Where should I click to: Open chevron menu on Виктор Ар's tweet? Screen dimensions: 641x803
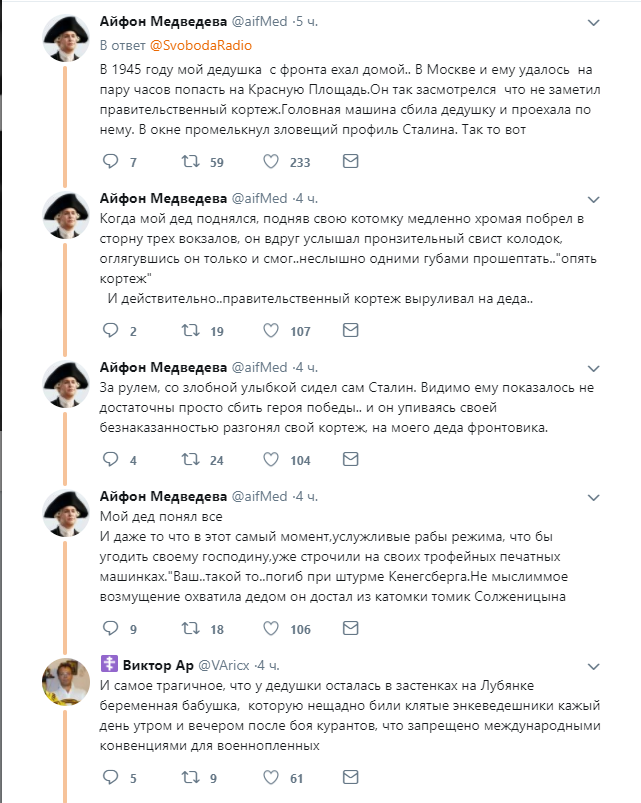tap(593, 667)
